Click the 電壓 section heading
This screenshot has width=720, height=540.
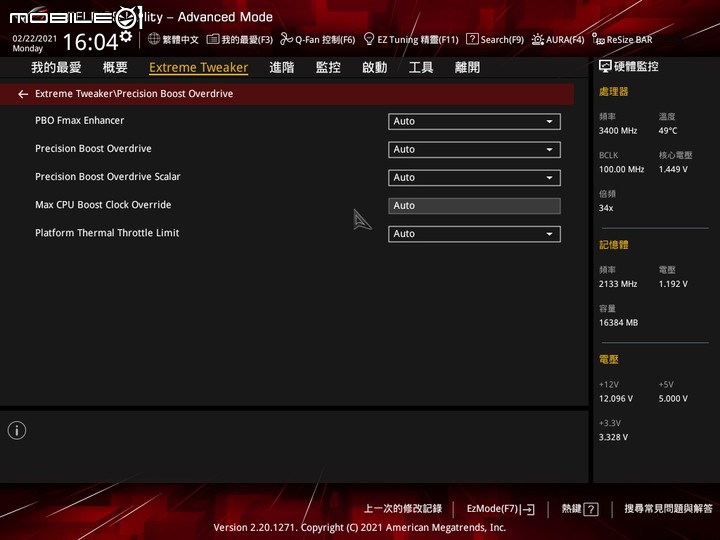pyautogui.click(x=608, y=359)
